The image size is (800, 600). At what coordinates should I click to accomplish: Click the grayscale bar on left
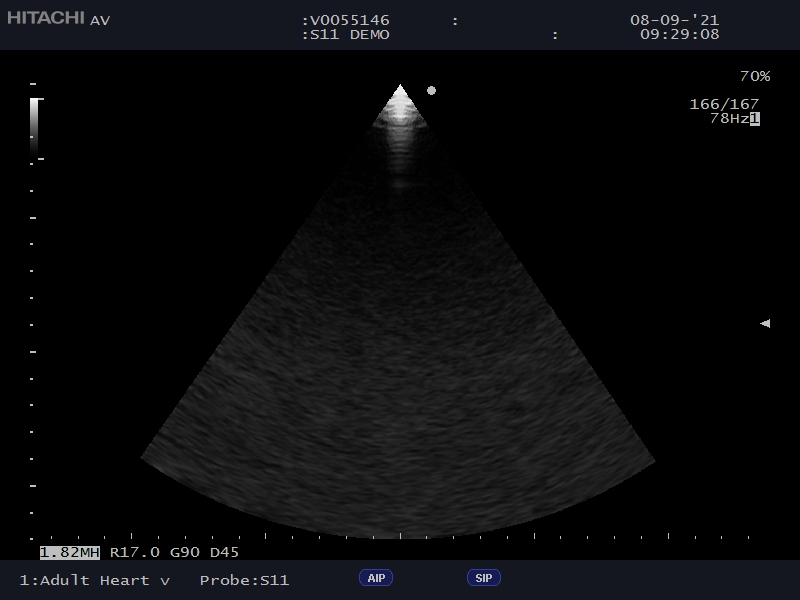[35, 128]
